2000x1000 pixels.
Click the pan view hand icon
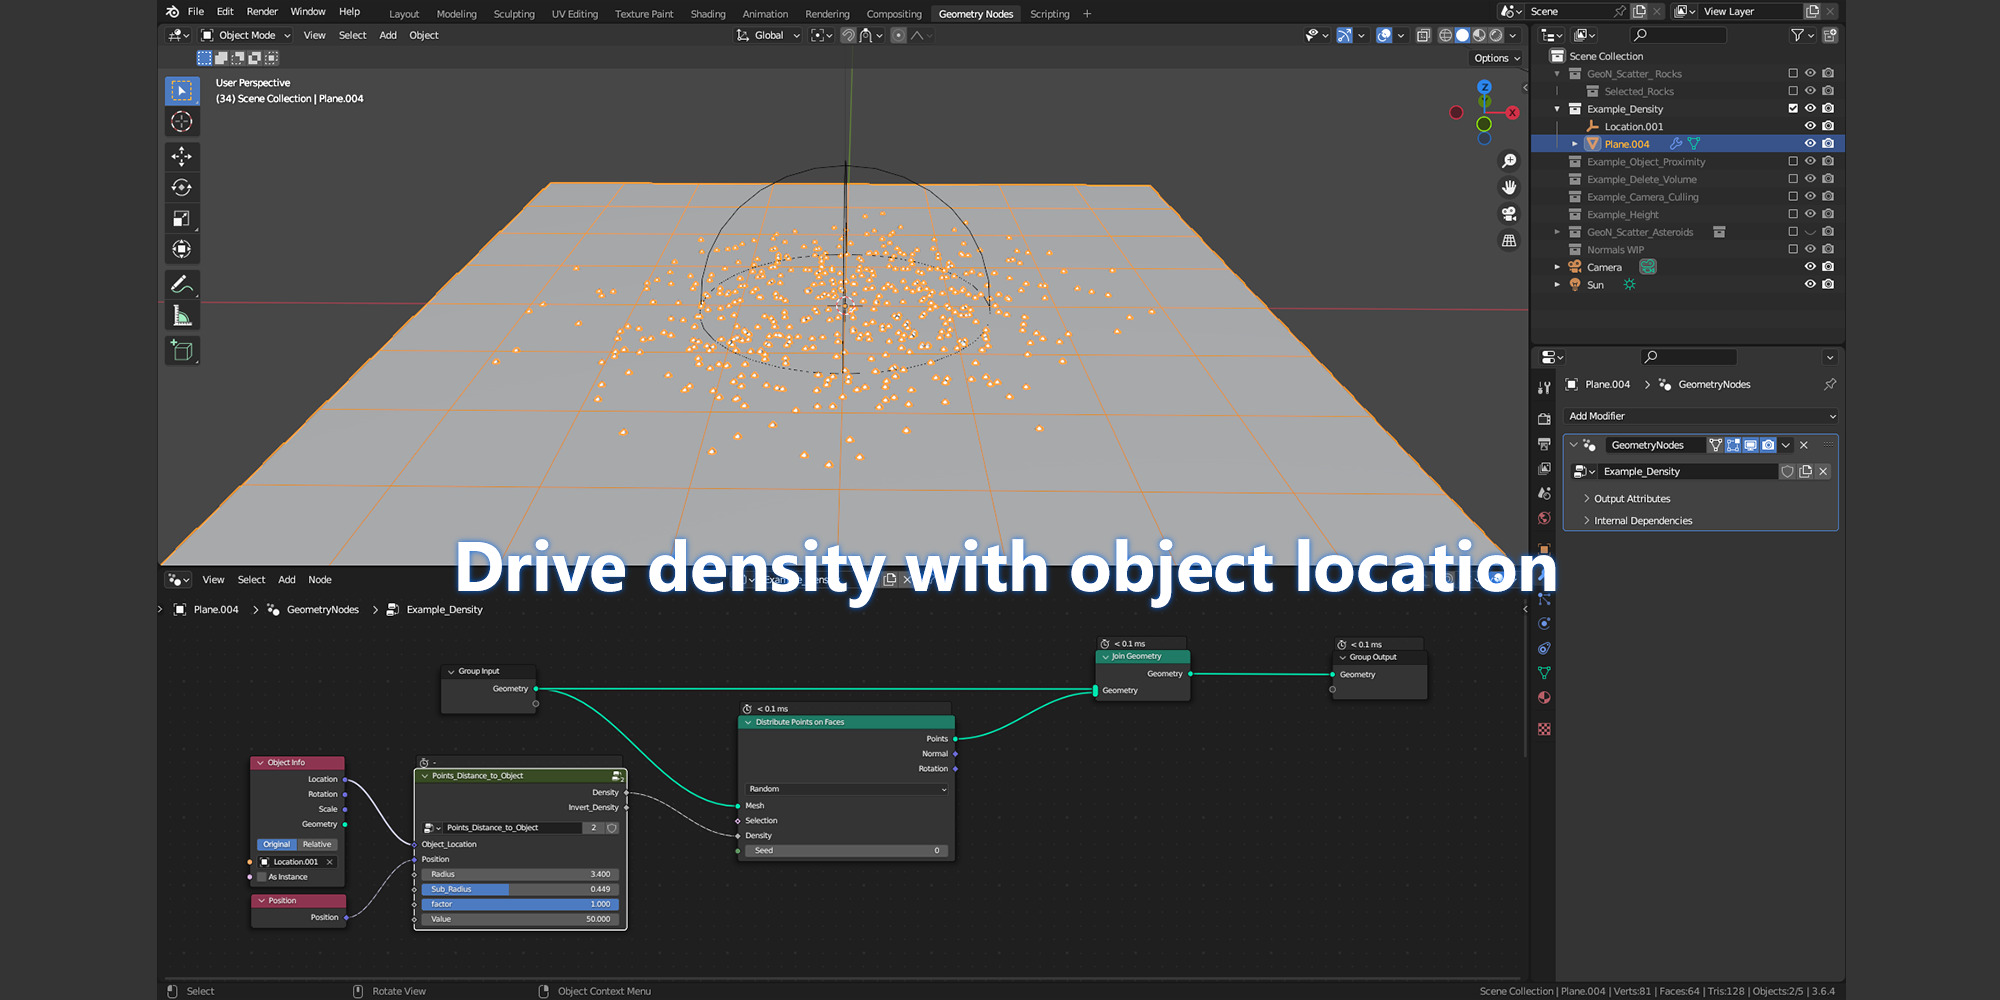point(1509,187)
